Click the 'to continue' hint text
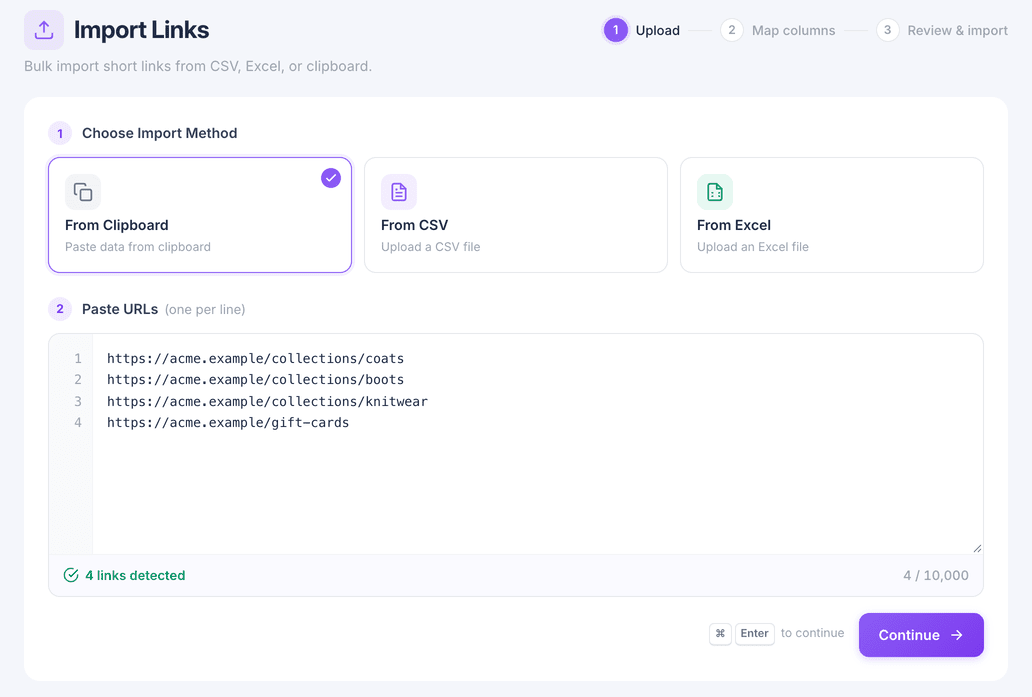The height and width of the screenshot is (697, 1032). pos(812,633)
